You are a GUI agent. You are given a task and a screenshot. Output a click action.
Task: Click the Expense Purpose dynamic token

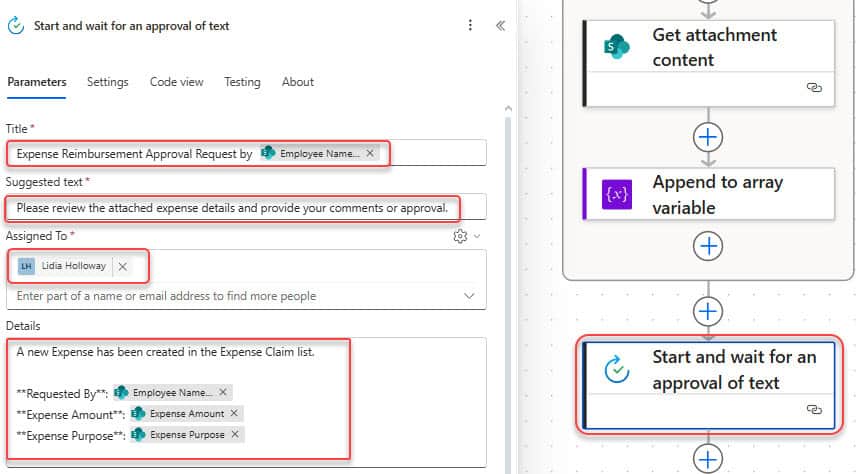pos(188,434)
